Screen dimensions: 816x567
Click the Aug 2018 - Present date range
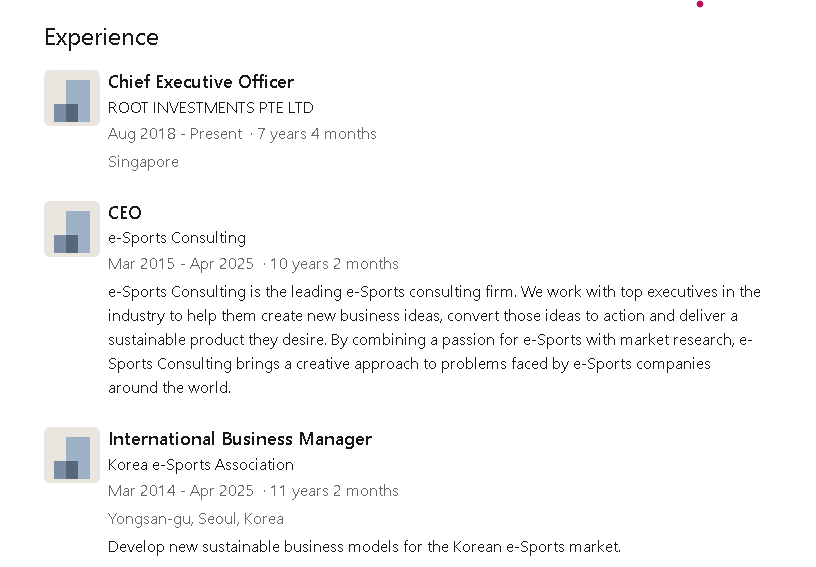point(175,134)
